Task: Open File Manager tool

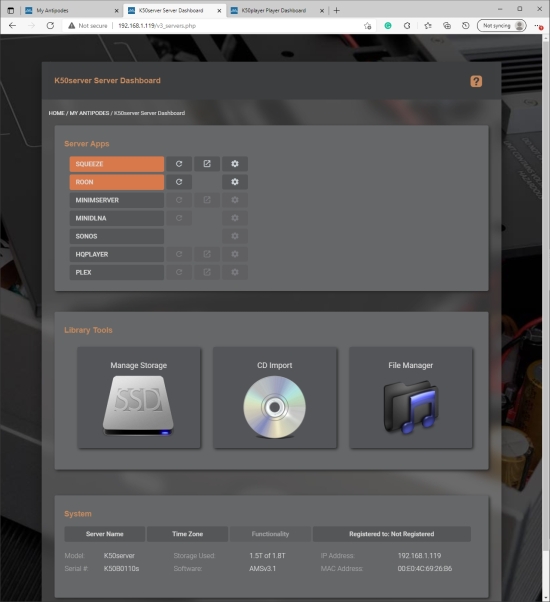Action: pyautogui.click(x=411, y=398)
